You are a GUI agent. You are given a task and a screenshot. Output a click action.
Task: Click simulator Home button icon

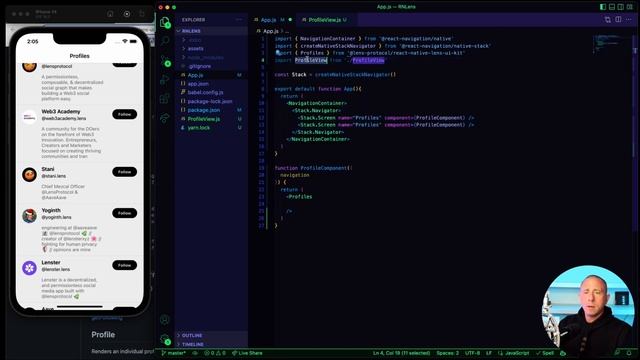coord(110,14)
